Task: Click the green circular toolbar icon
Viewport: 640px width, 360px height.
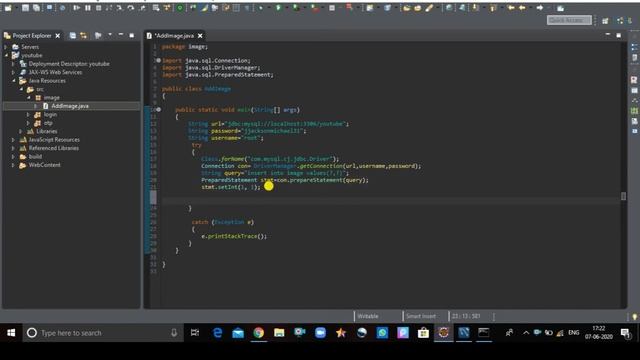Action: tap(180, 8)
